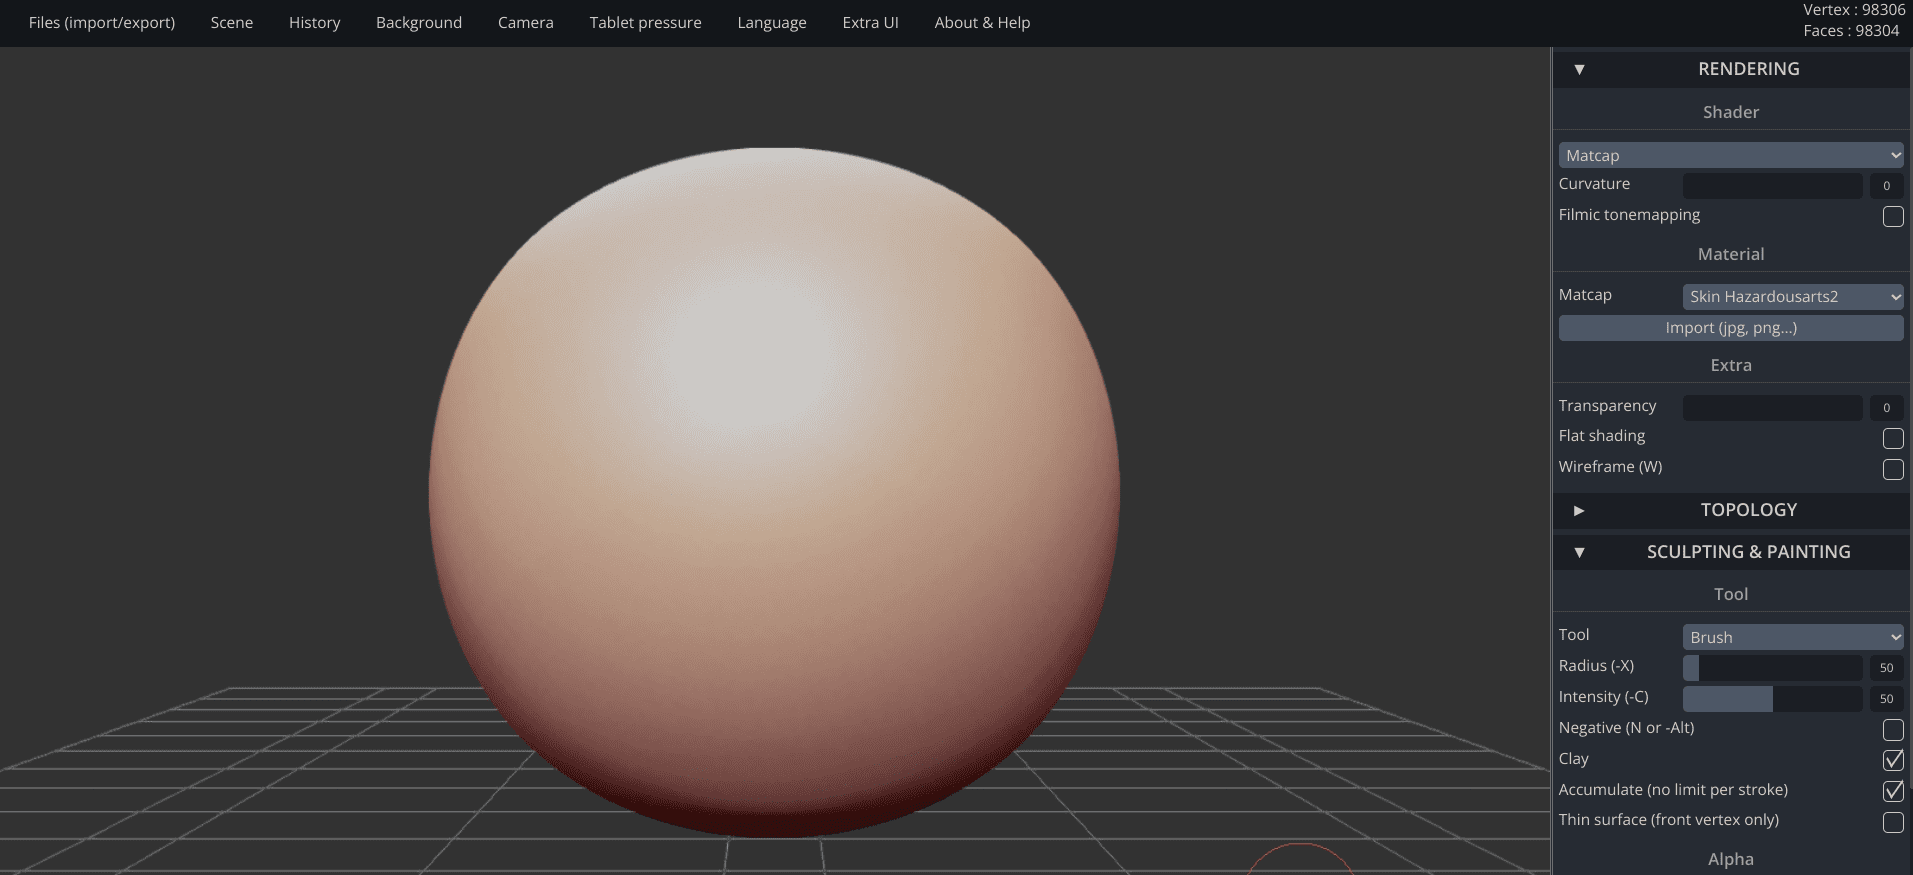This screenshot has width=1913, height=875.
Task: Open the Language menu
Action: pyautogui.click(x=772, y=22)
